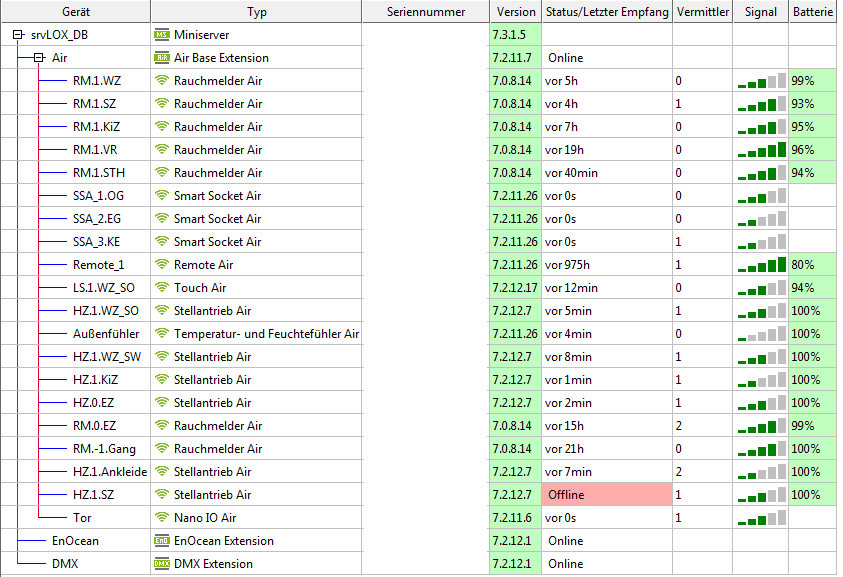The width and height of the screenshot is (843, 577).
Task: Click signal bars for RM.1.VR
Action: 761,149
